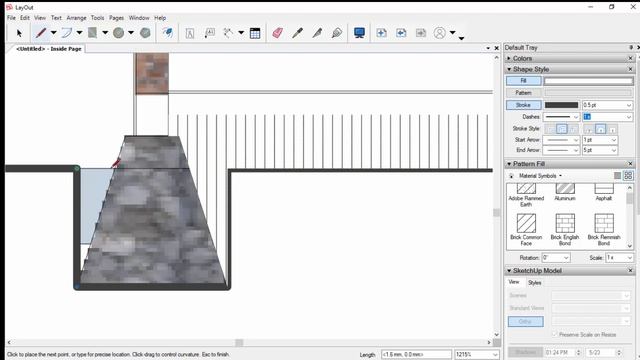
Task: Open the File menu
Action: [x=11, y=18]
